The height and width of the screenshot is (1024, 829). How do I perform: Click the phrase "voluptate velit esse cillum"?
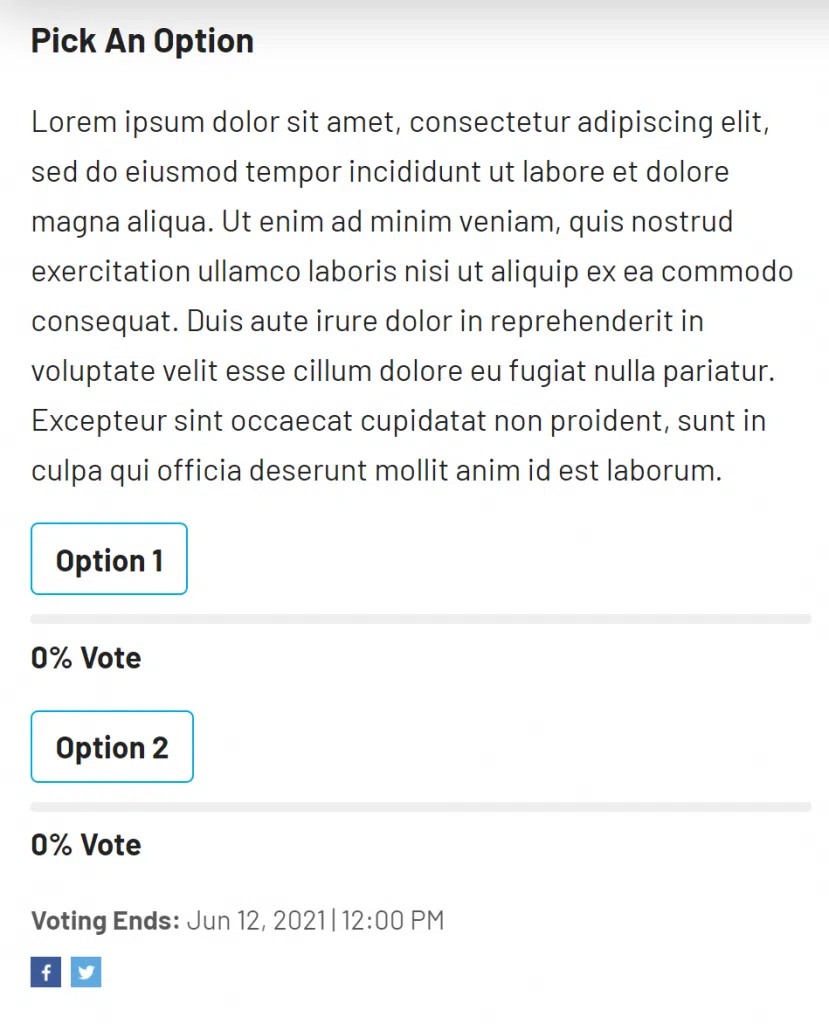click(214, 371)
